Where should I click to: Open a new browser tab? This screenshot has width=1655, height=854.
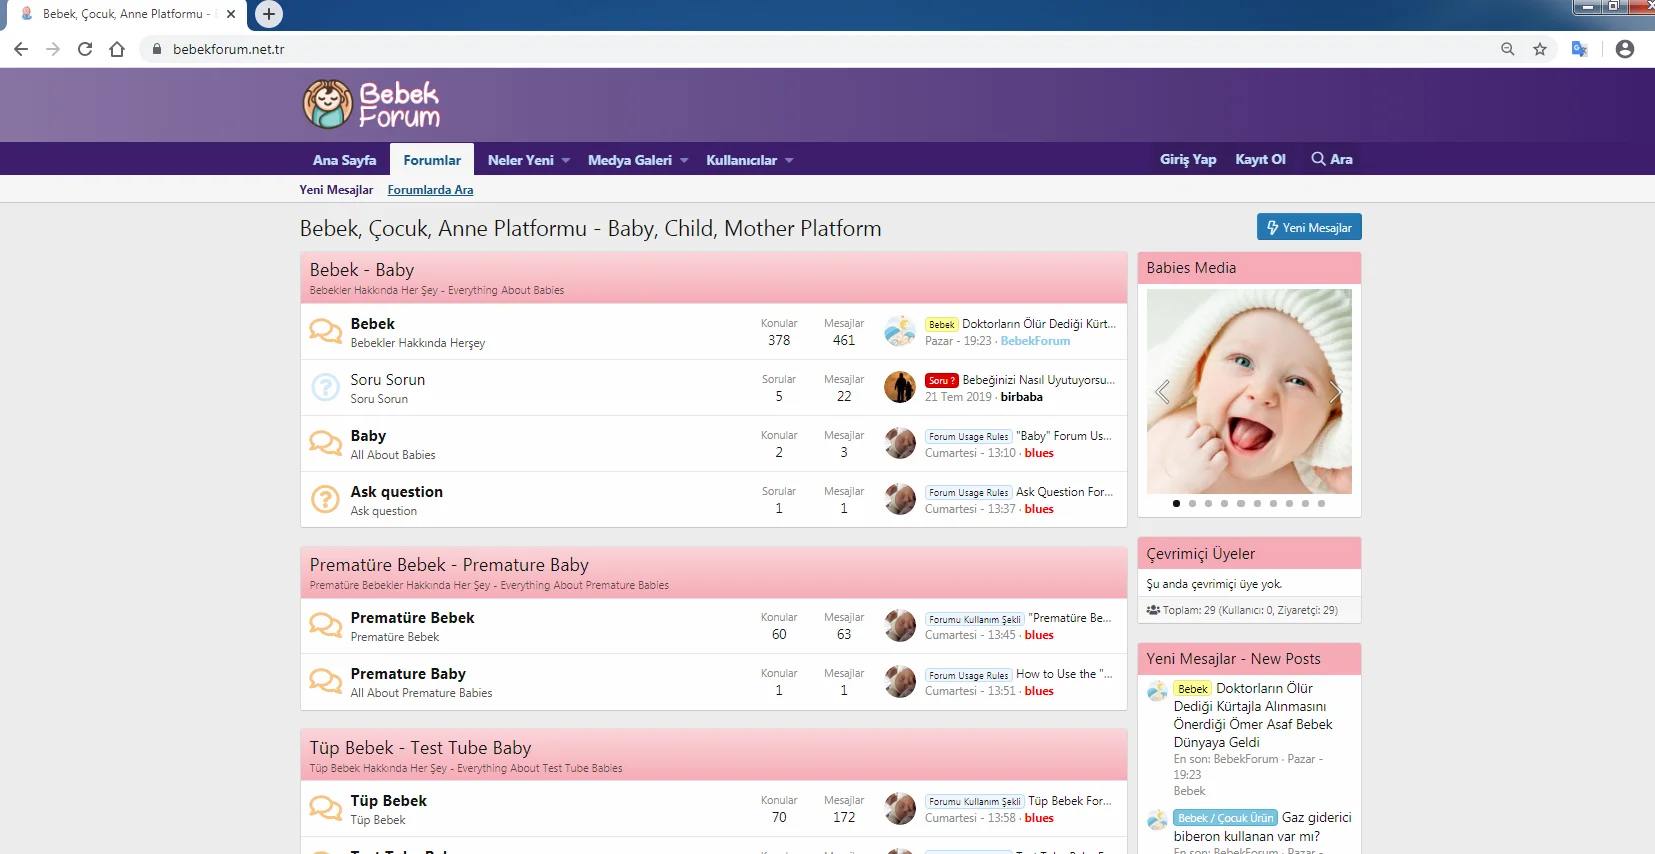pyautogui.click(x=268, y=14)
